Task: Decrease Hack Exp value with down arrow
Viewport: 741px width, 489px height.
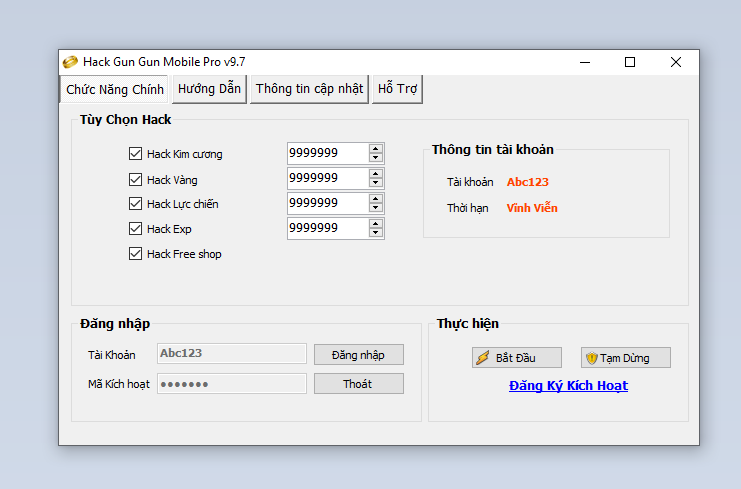Action: coord(376,233)
